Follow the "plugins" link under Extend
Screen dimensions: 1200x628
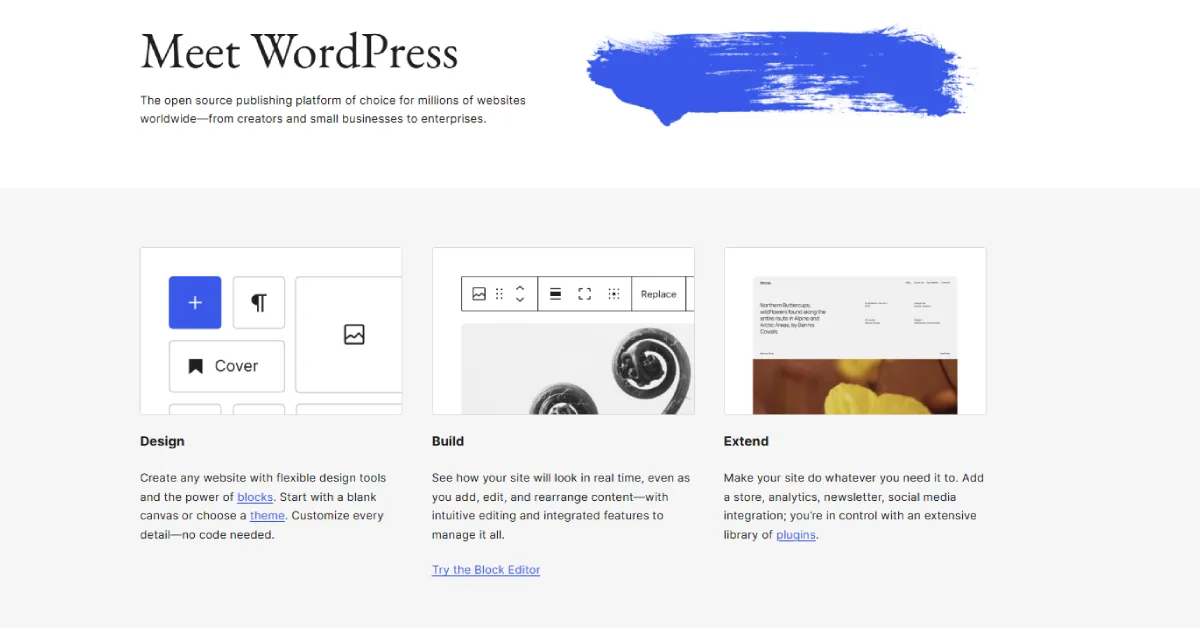point(796,535)
